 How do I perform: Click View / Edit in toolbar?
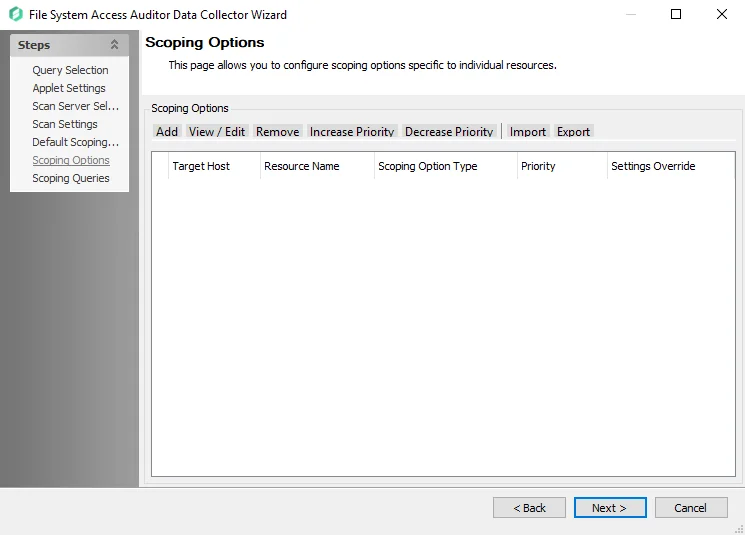pos(217,132)
